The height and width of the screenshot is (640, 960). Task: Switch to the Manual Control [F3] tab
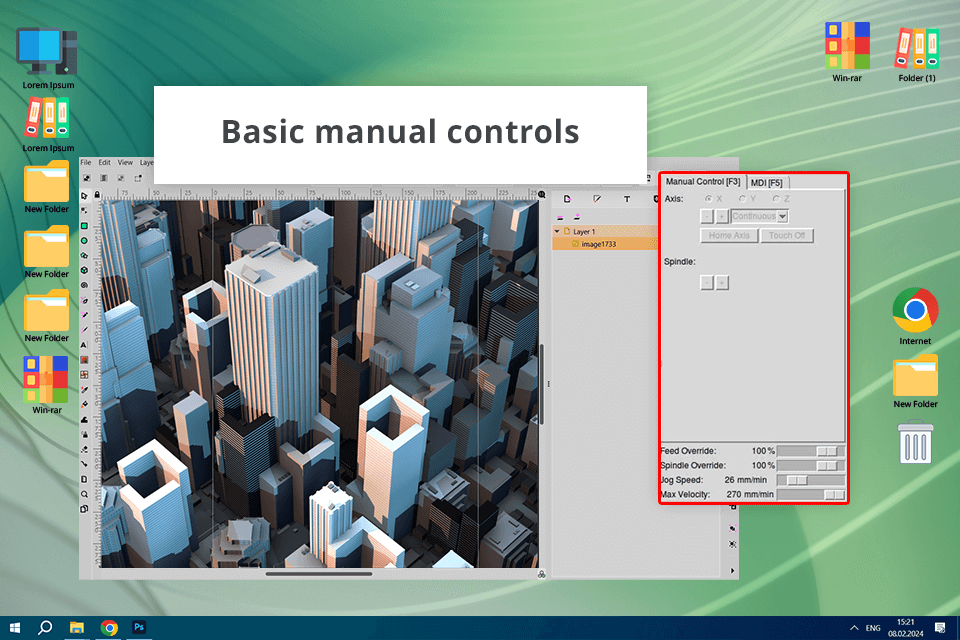tap(702, 182)
